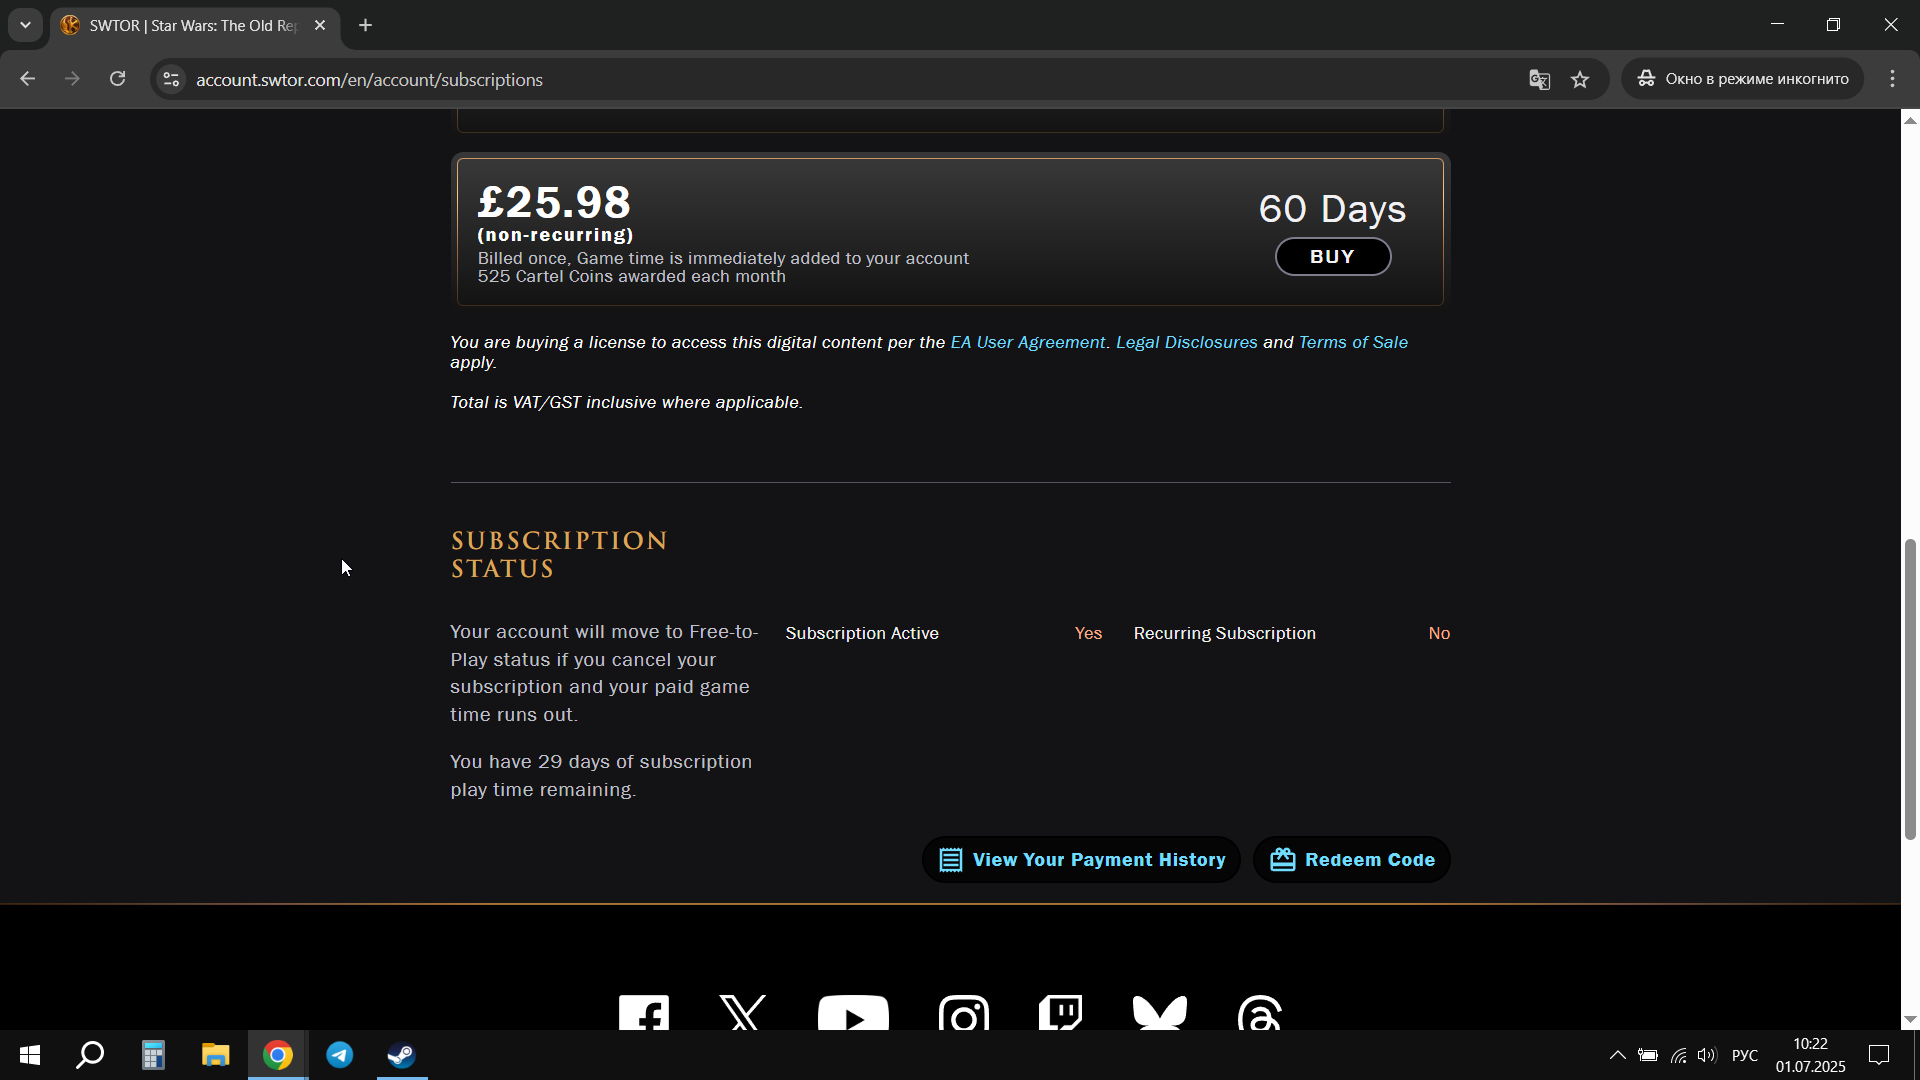Click the scrollbar up arrow
This screenshot has height=1080, width=1920.
pyautogui.click(x=1910, y=120)
